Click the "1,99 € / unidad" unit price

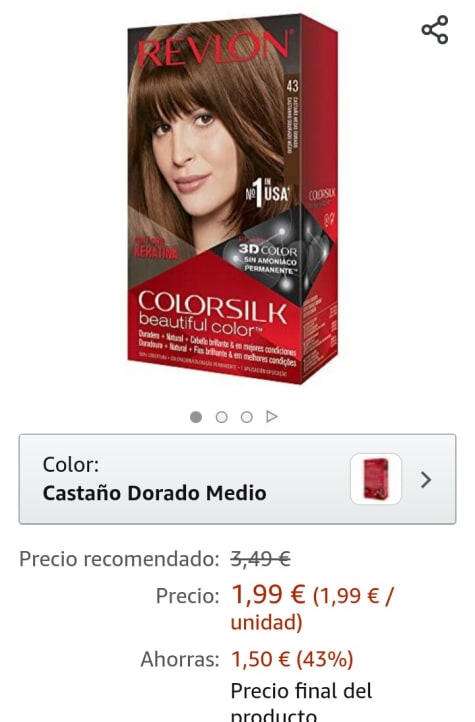point(313,609)
